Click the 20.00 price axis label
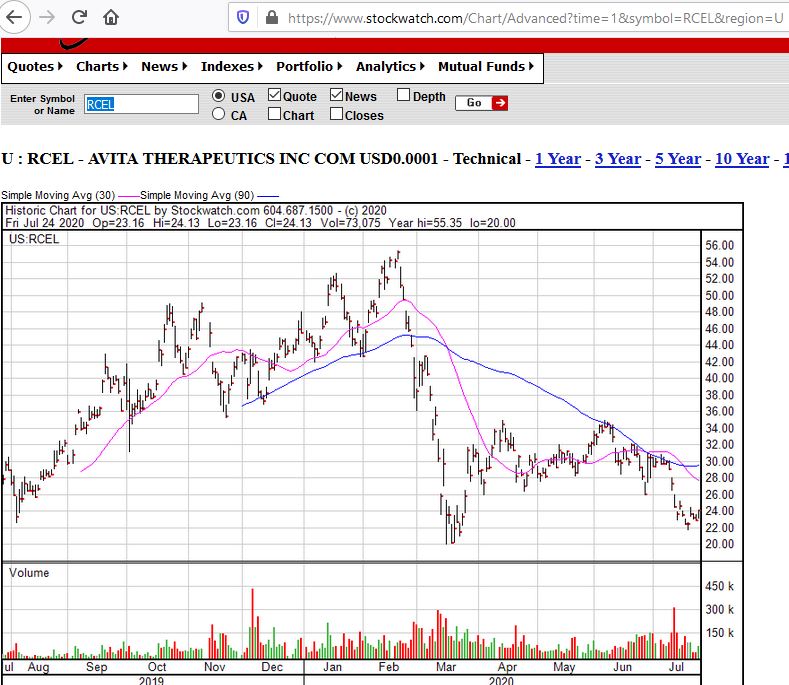Screen dimensions: 789x685 (x=720, y=544)
